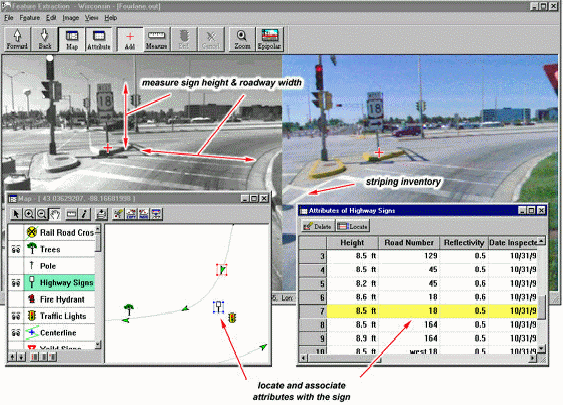Select the Pole layer row
The image size is (563, 405).
60,266
